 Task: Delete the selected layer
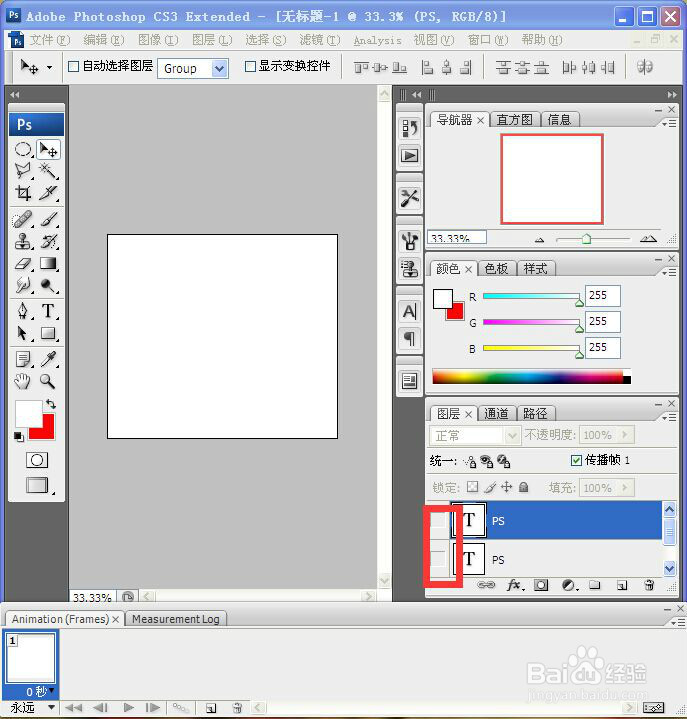point(649,585)
